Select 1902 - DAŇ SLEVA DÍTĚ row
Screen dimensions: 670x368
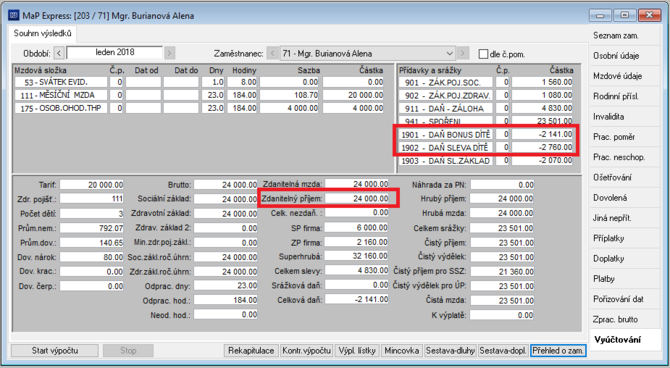tap(486, 148)
